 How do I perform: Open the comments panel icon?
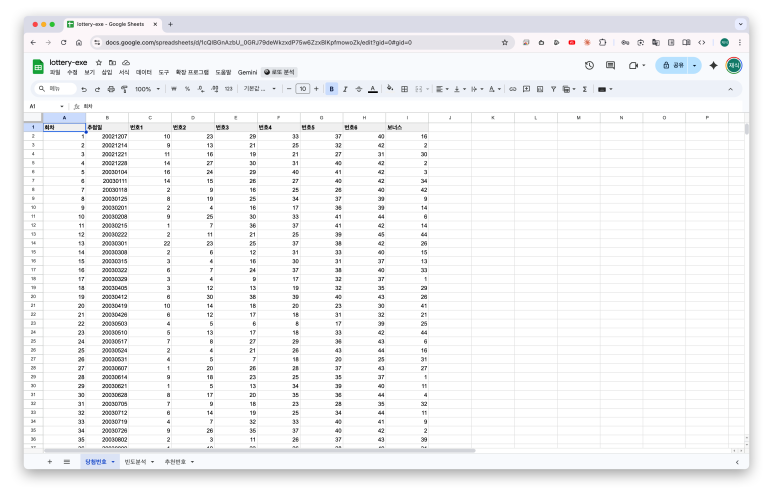610,65
